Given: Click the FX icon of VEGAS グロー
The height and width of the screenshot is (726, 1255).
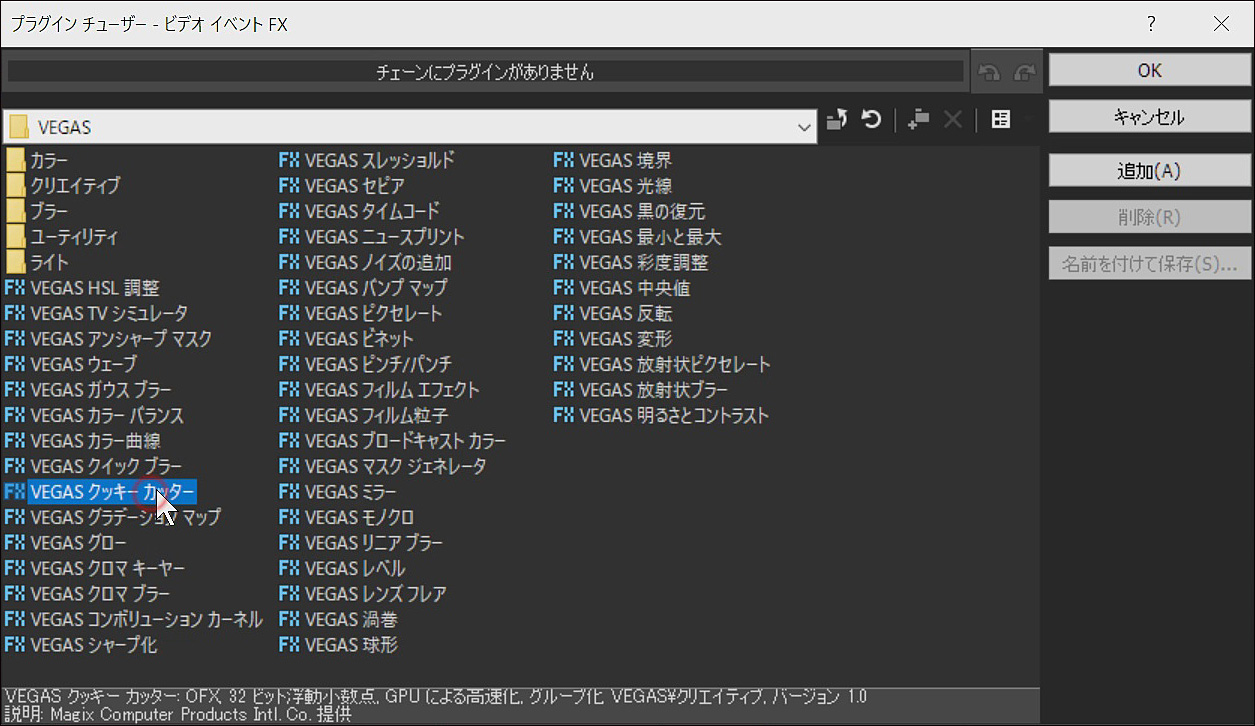Looking at the screenshot, I should point(15,543).
